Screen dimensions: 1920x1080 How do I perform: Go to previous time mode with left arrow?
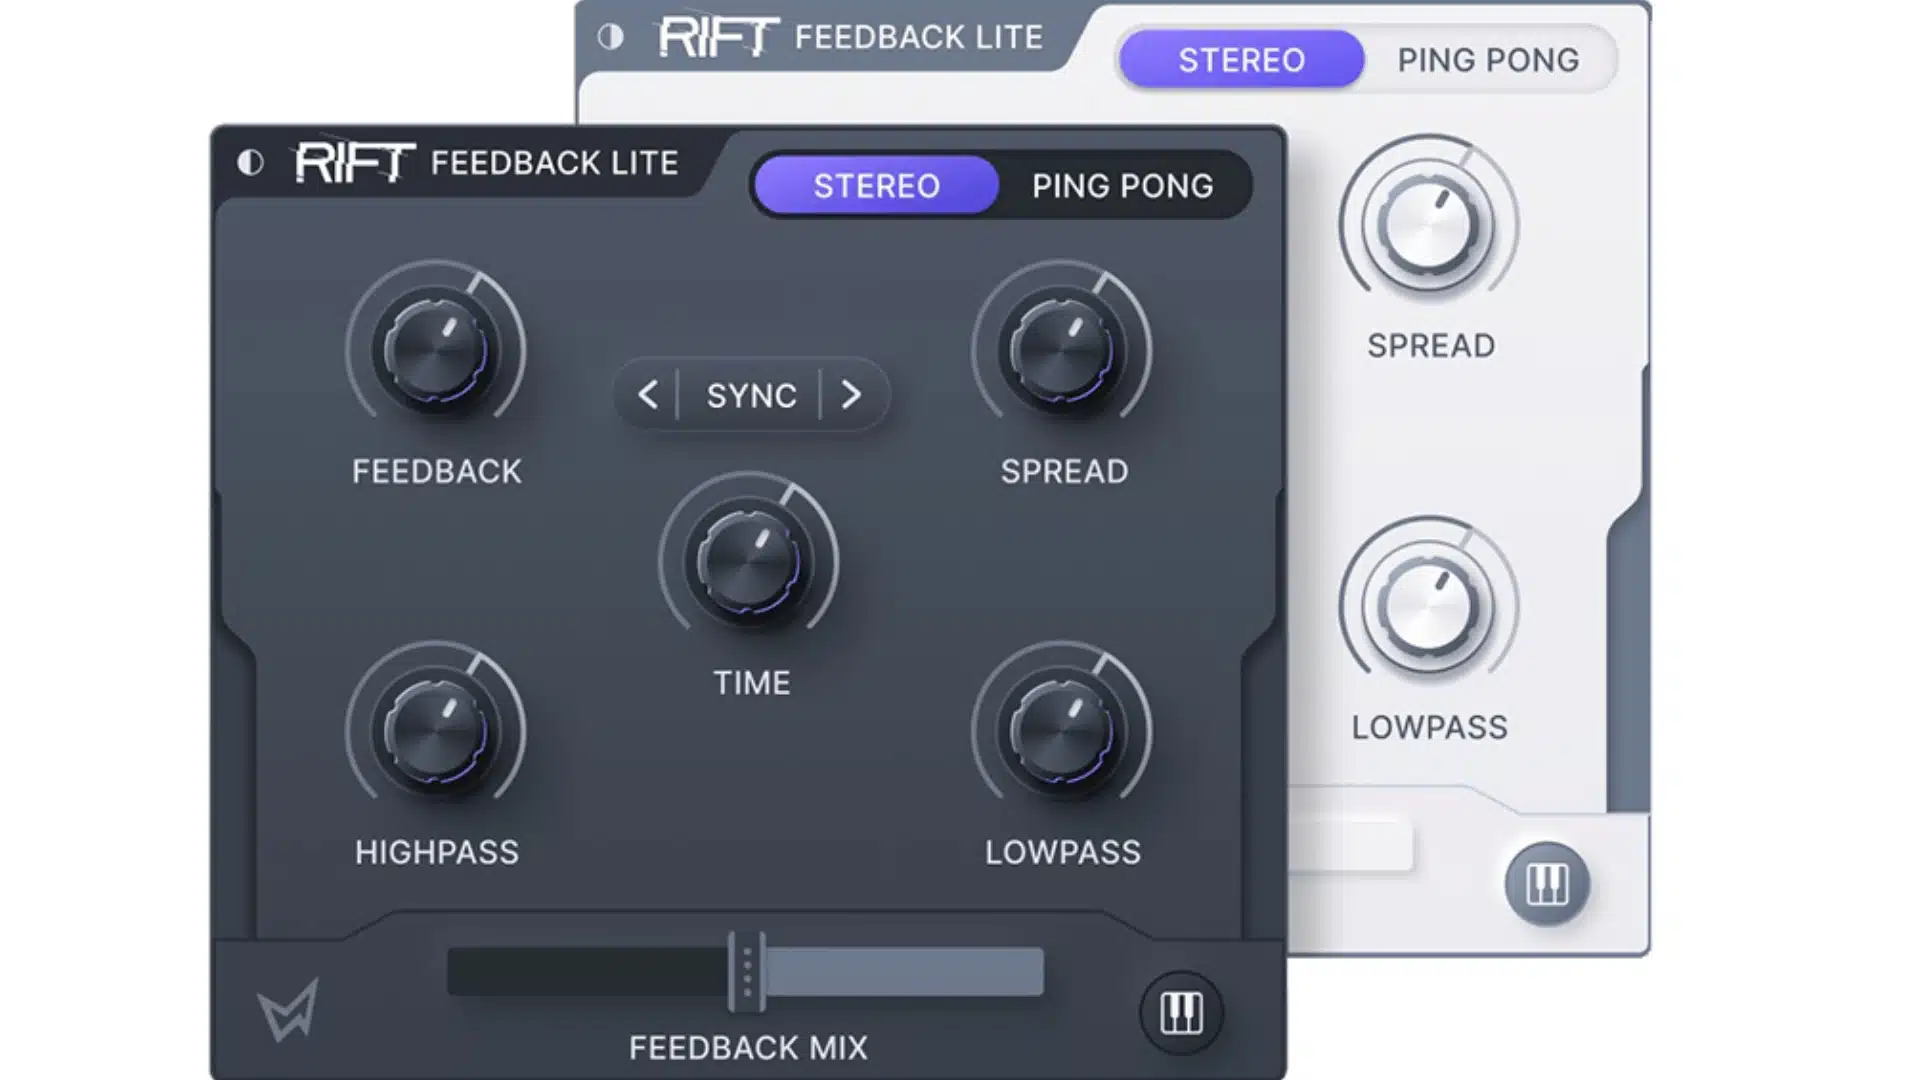click(648, 395)
